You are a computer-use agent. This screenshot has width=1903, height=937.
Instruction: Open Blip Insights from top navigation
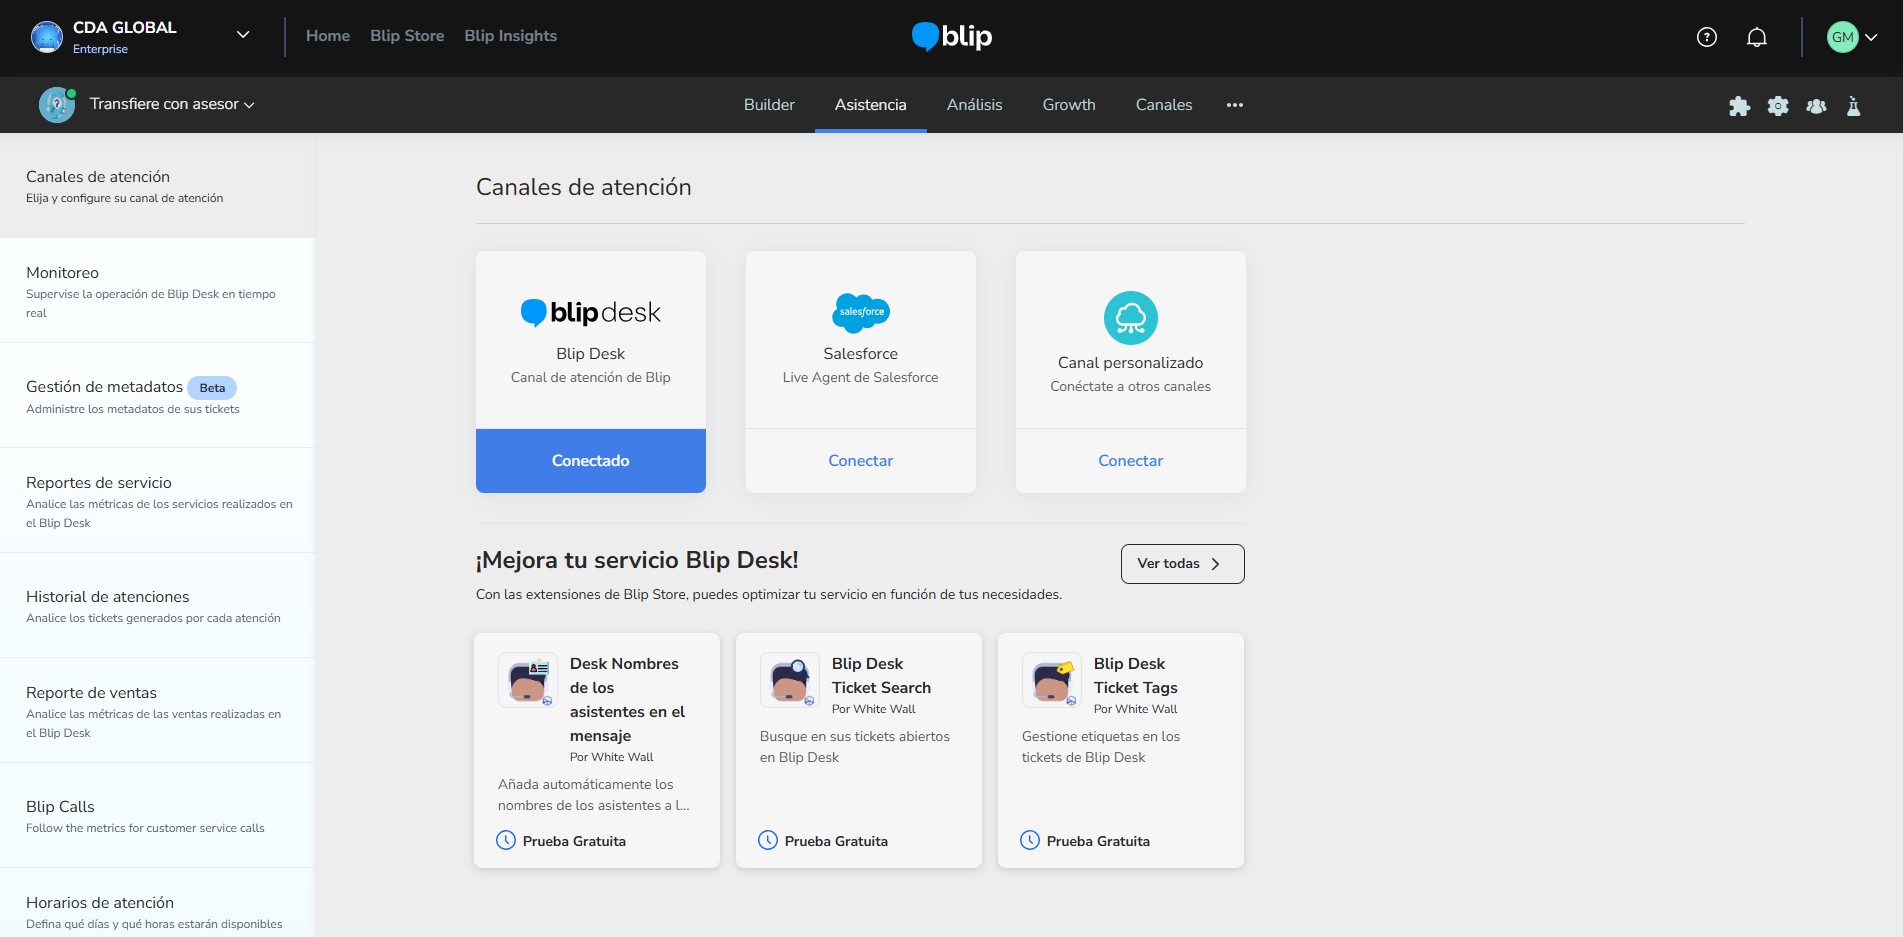click(x=510, y=36)
